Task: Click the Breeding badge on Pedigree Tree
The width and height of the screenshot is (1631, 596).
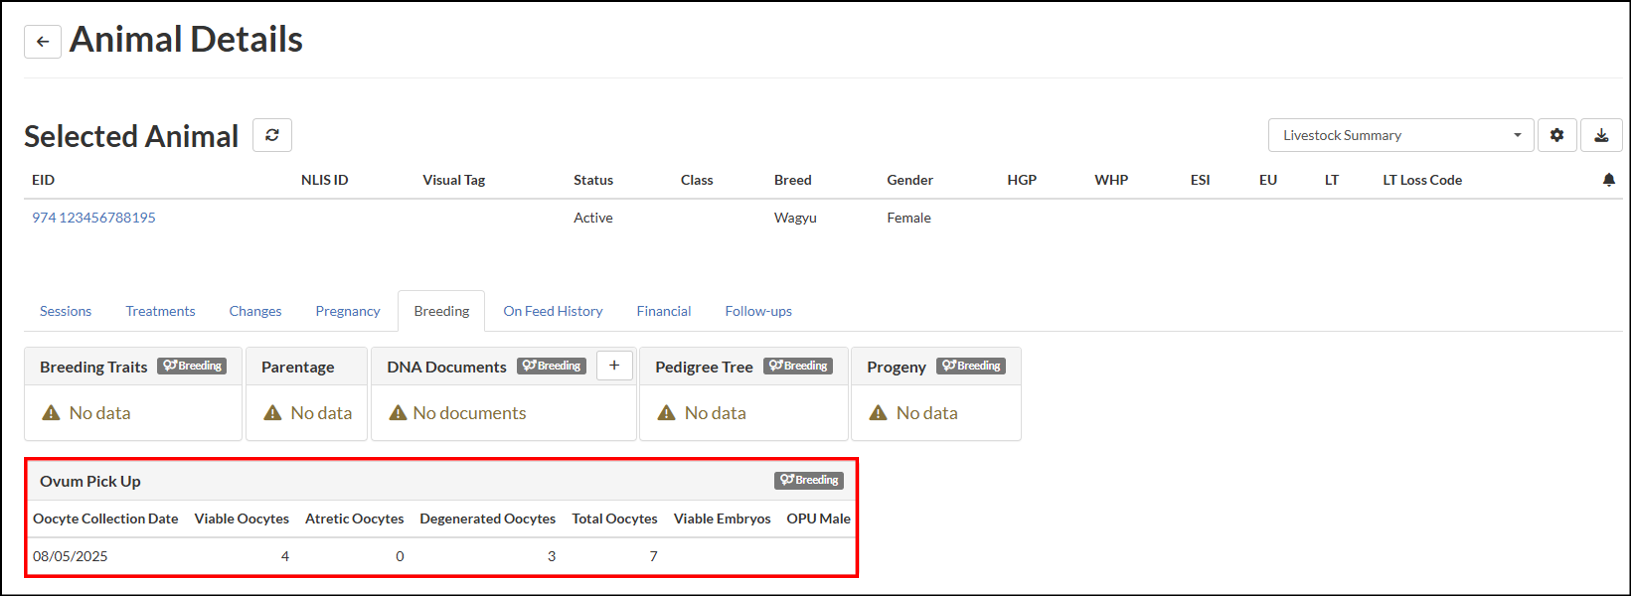Action: tap(798, 366)
